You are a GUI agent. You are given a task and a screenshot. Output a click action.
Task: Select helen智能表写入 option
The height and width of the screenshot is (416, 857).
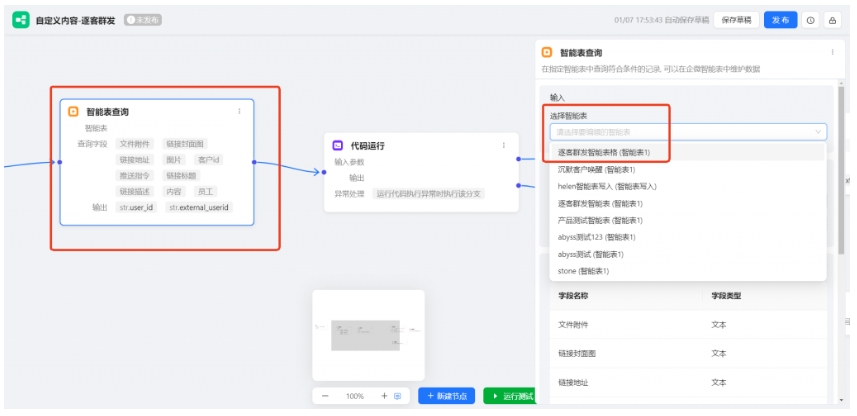click(x=688, y=186)
